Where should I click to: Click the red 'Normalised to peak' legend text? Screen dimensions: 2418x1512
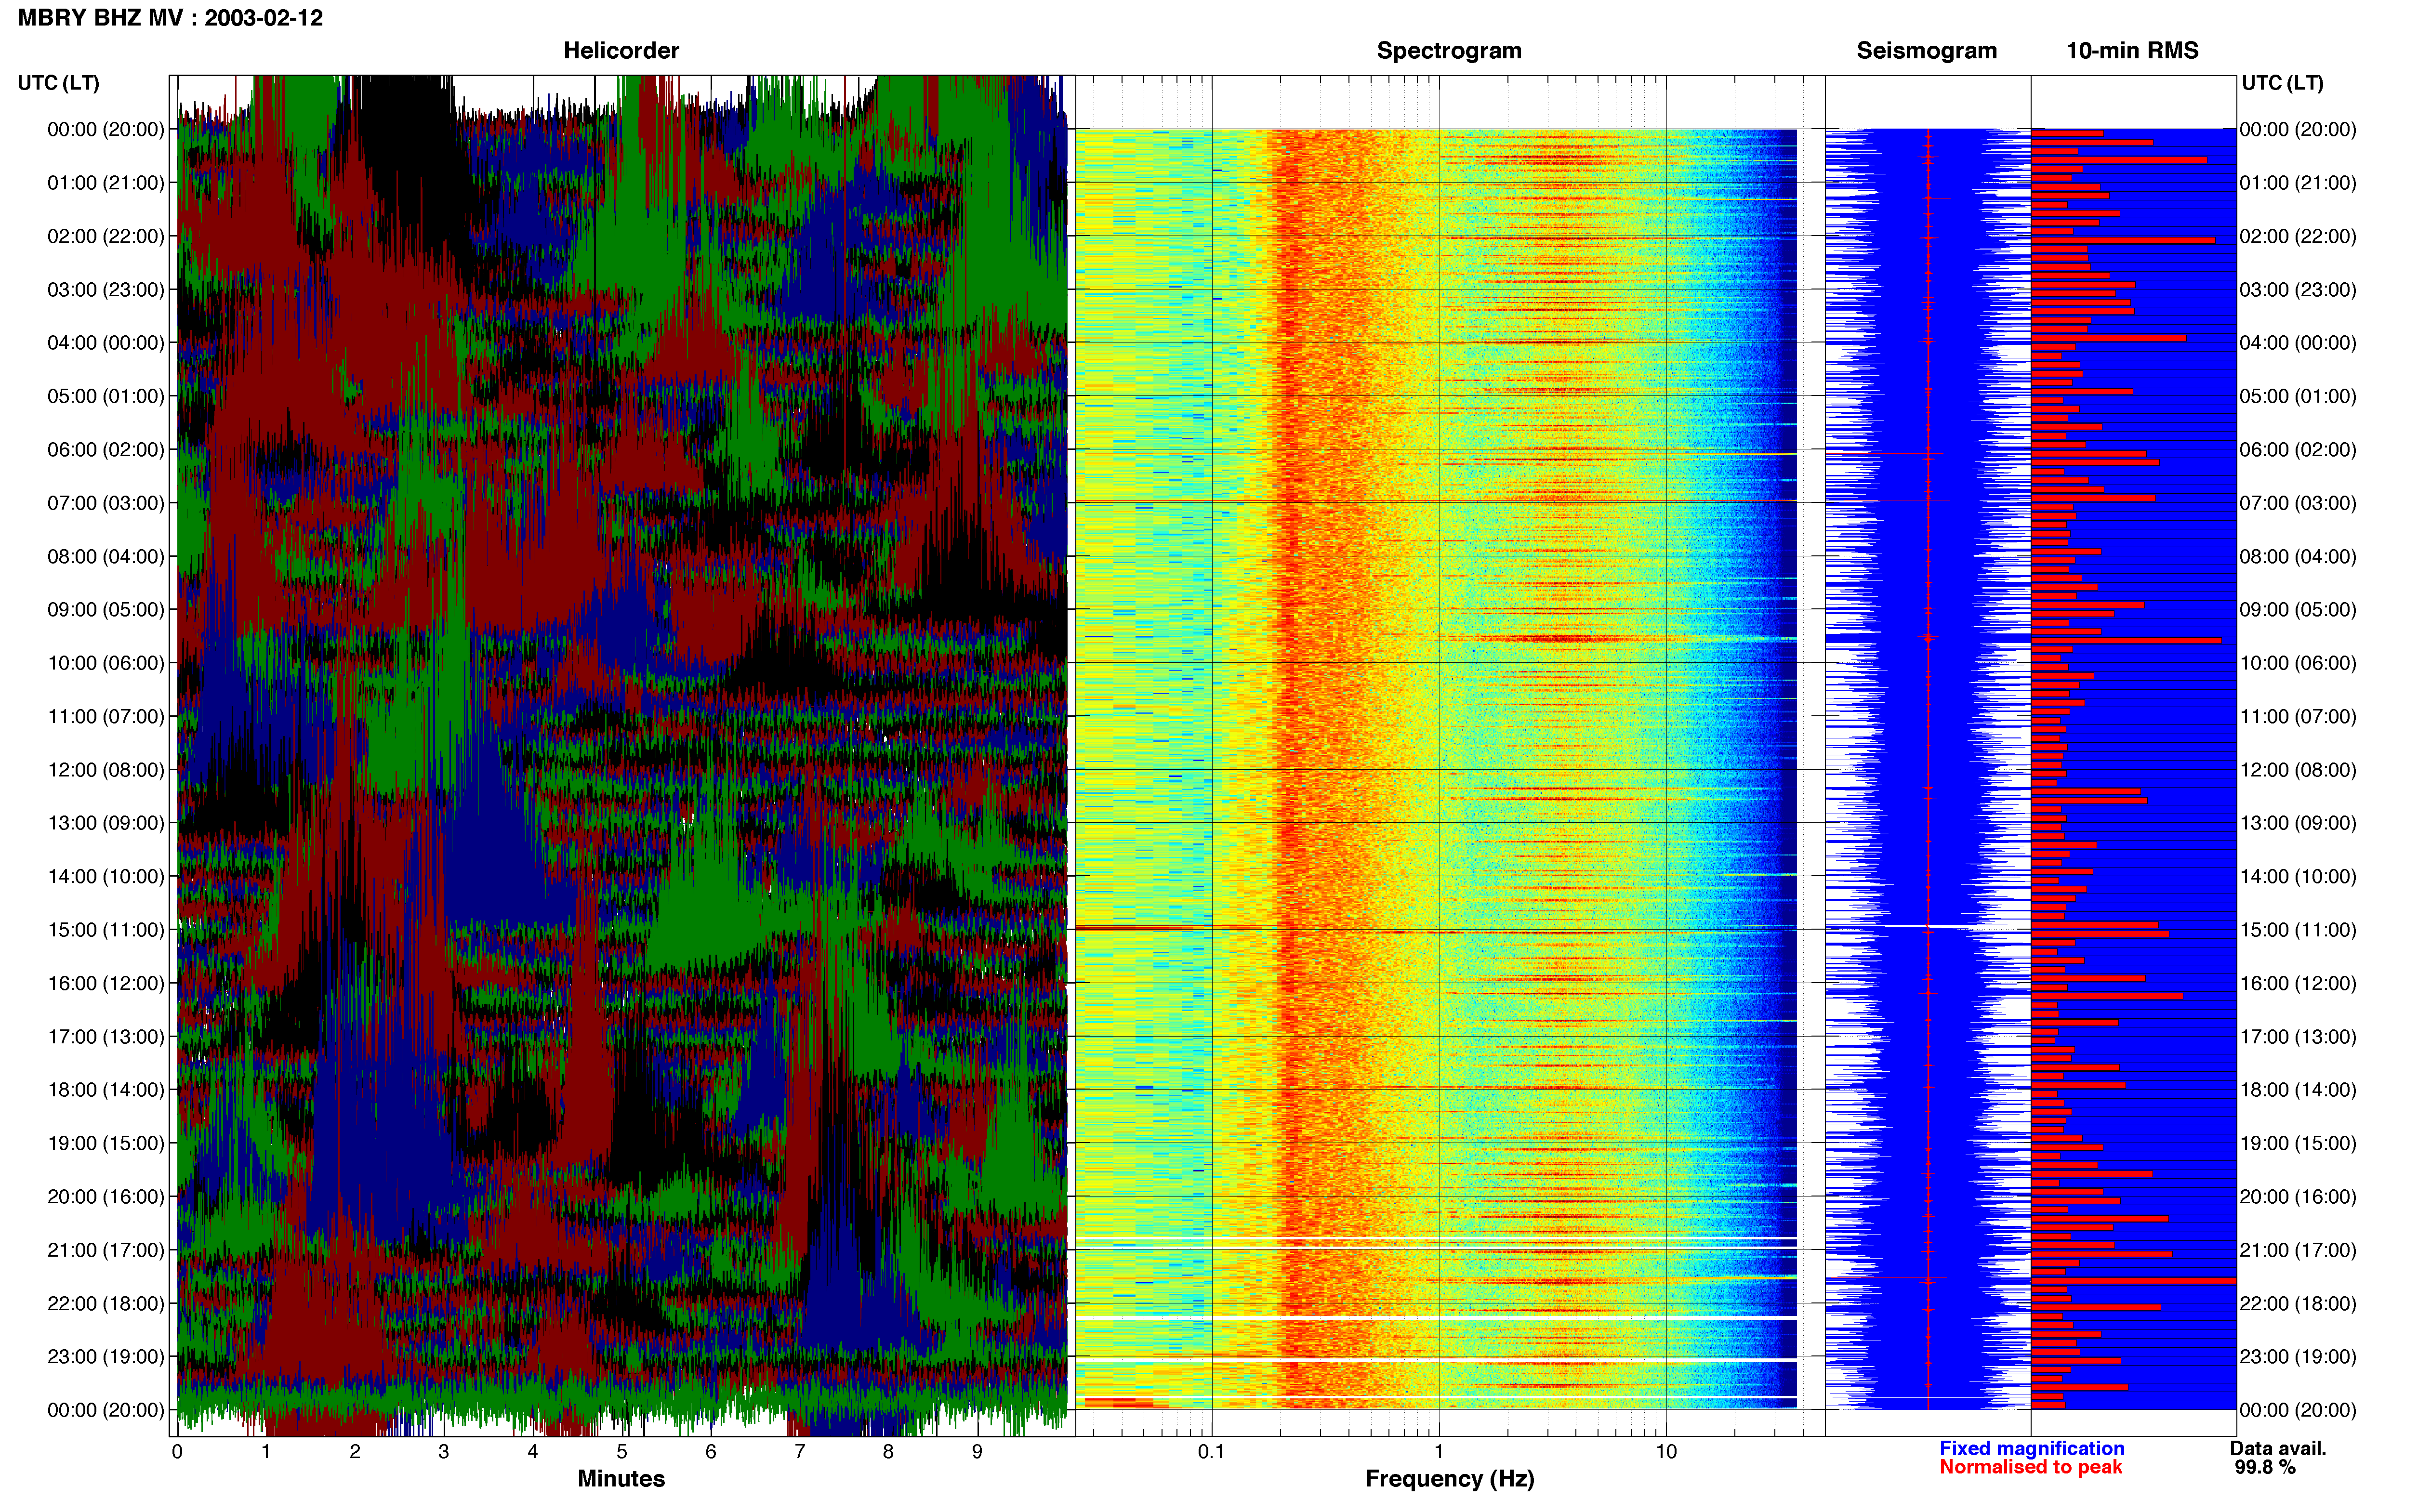coord(2030,1467)
